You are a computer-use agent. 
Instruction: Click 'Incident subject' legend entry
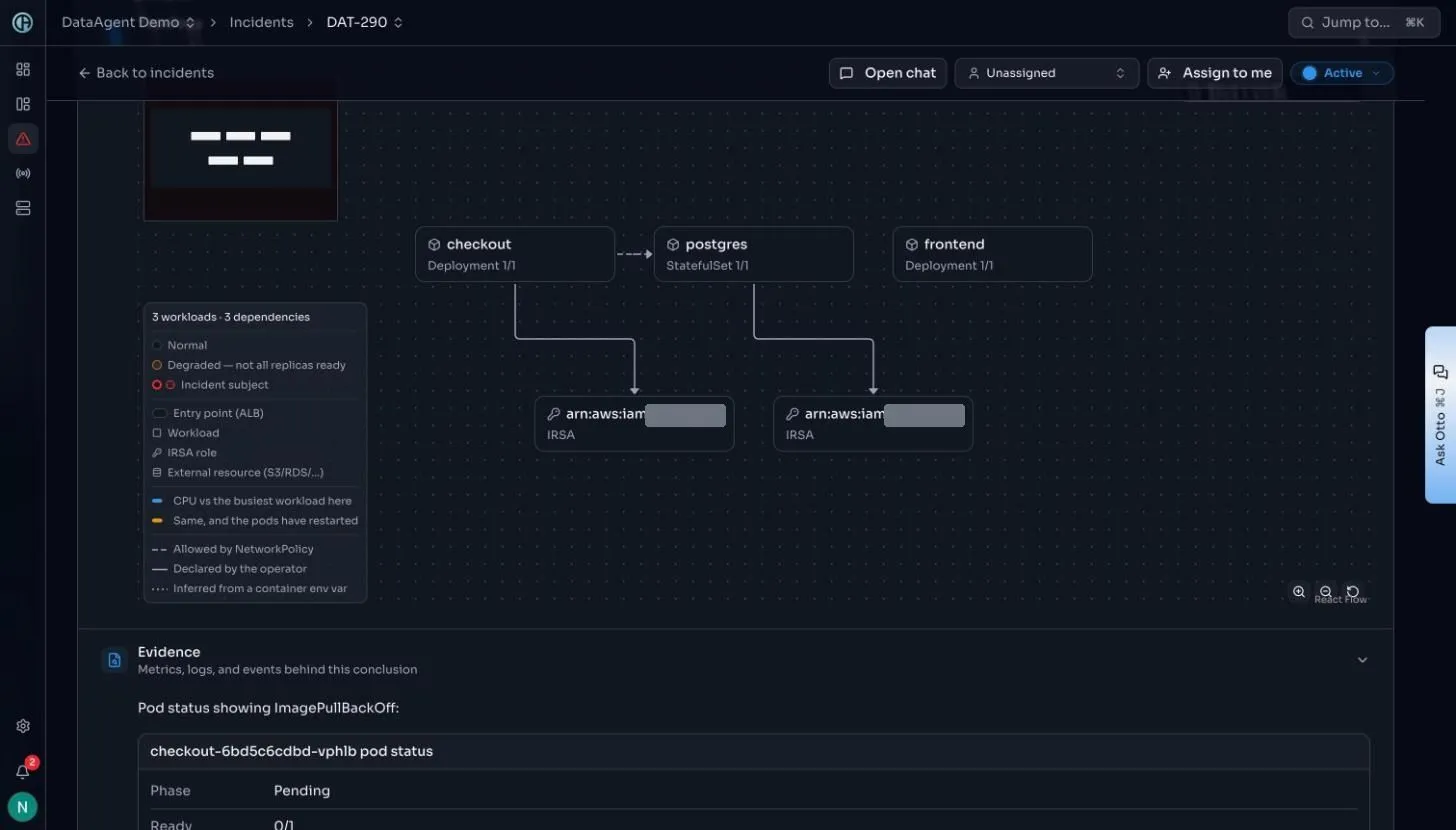click(210, 385)
